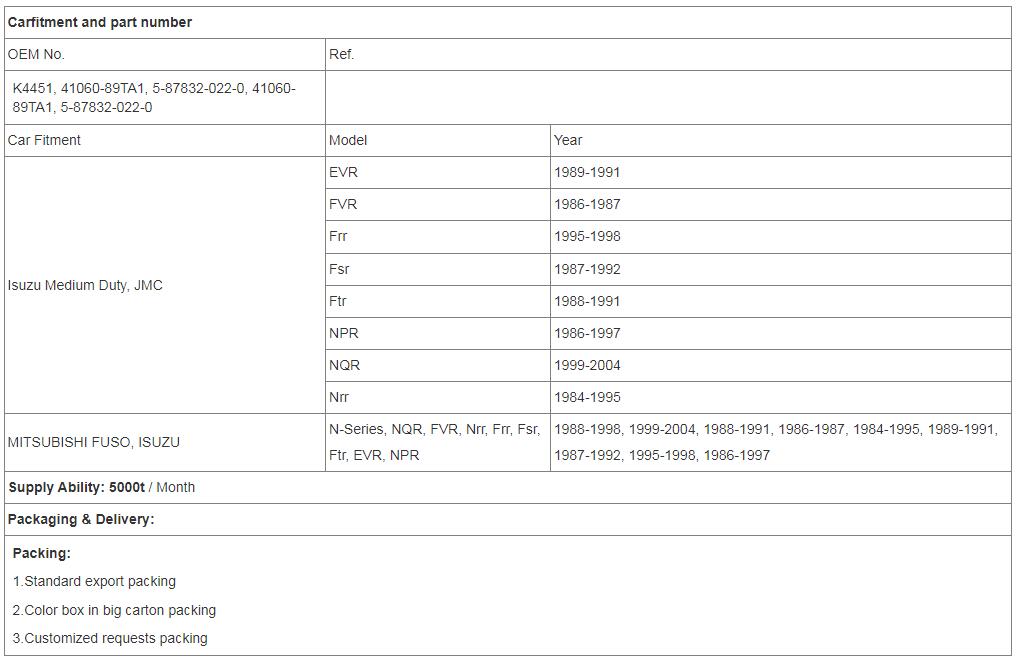This screenshot has width=1018, height=664.
Task: Click the Nrr model cell
Action: point(438,397)
